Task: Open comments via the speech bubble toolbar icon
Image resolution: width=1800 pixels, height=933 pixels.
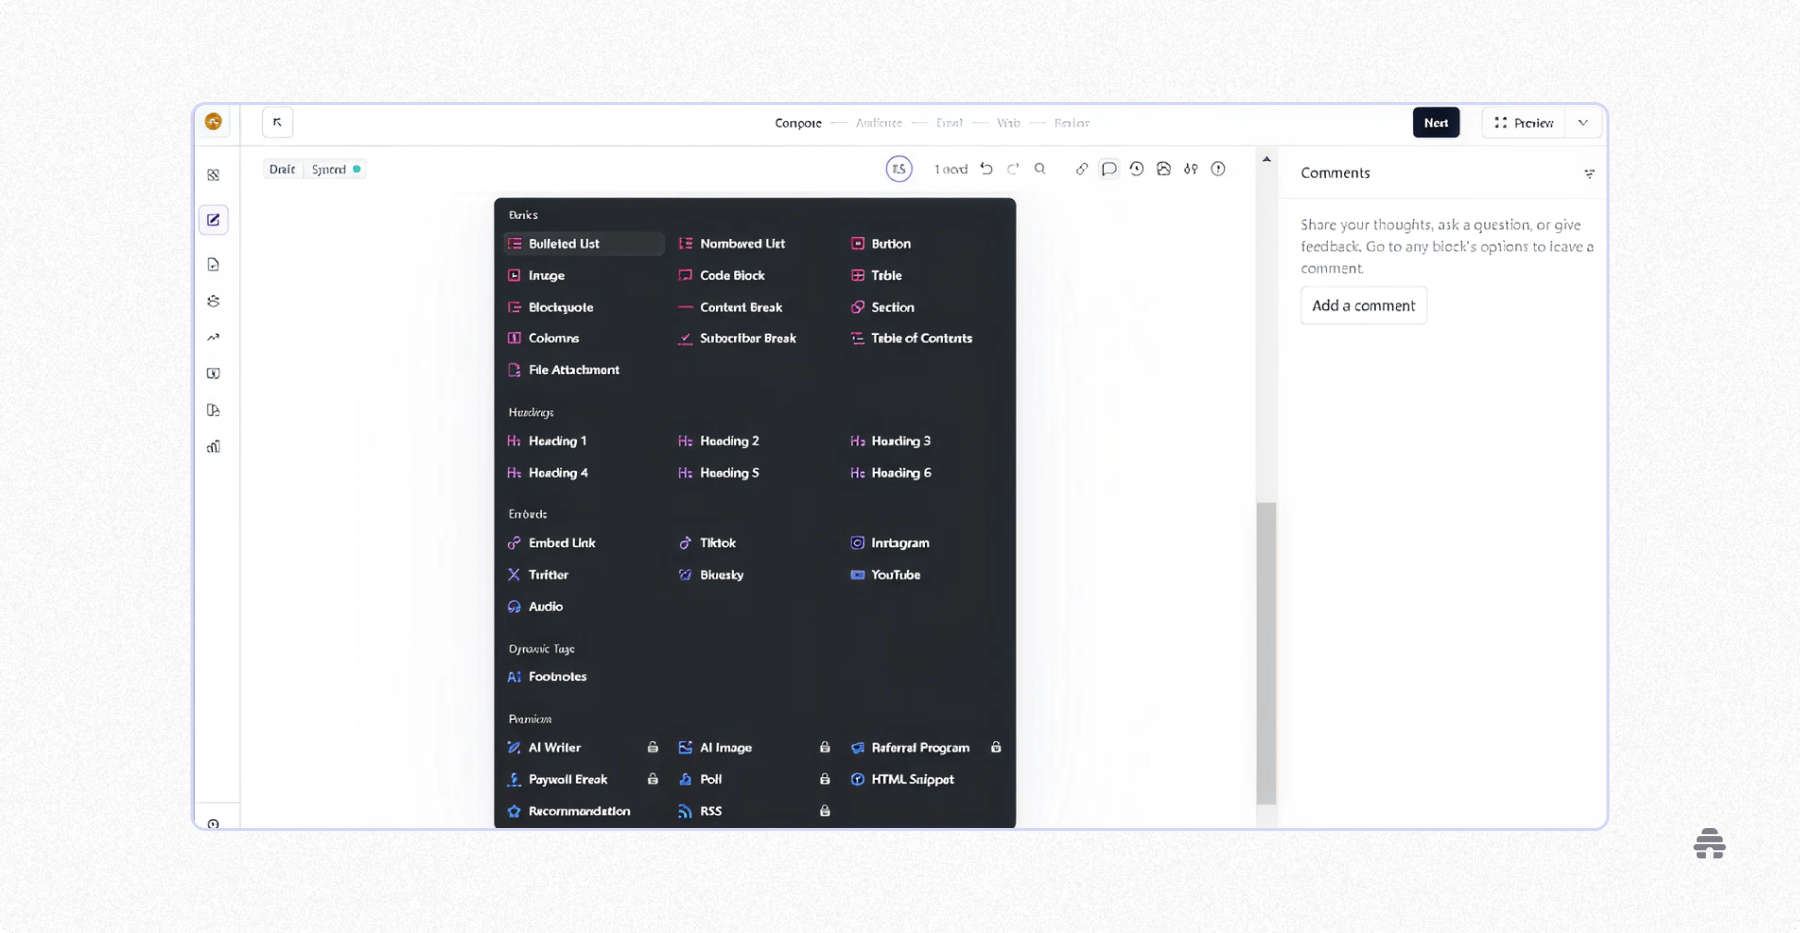Action: point(1108,168)
